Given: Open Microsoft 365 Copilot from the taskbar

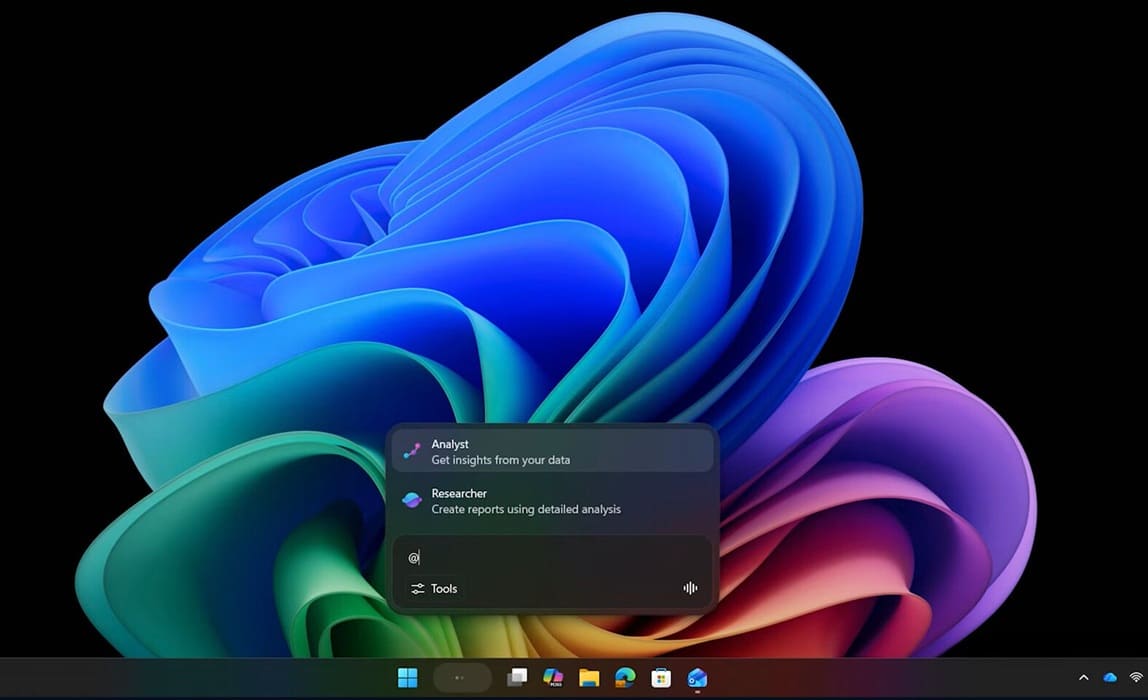Looking at the screenshot, I should 553,677.
